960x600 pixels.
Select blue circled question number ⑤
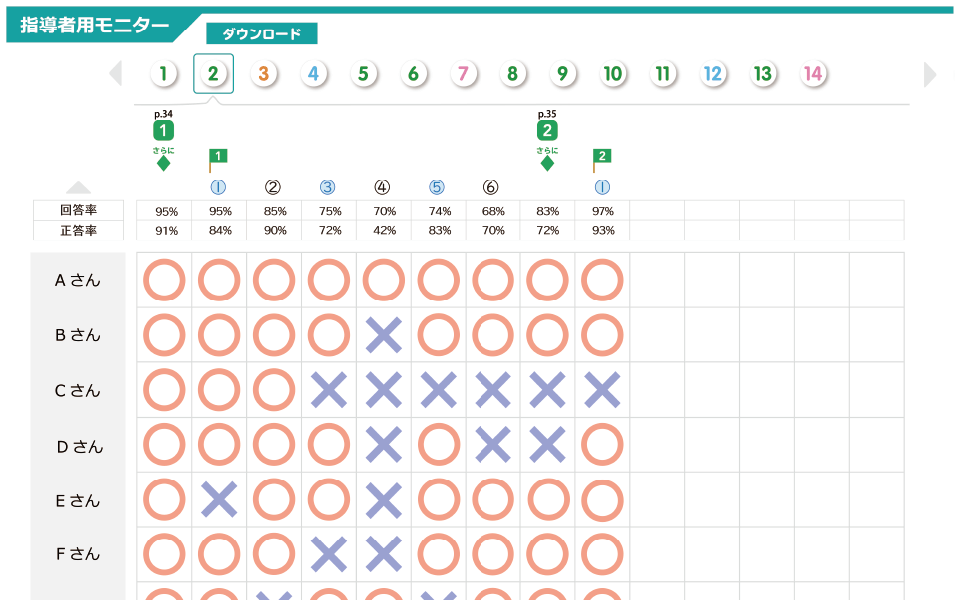click(x=437, y=187)
